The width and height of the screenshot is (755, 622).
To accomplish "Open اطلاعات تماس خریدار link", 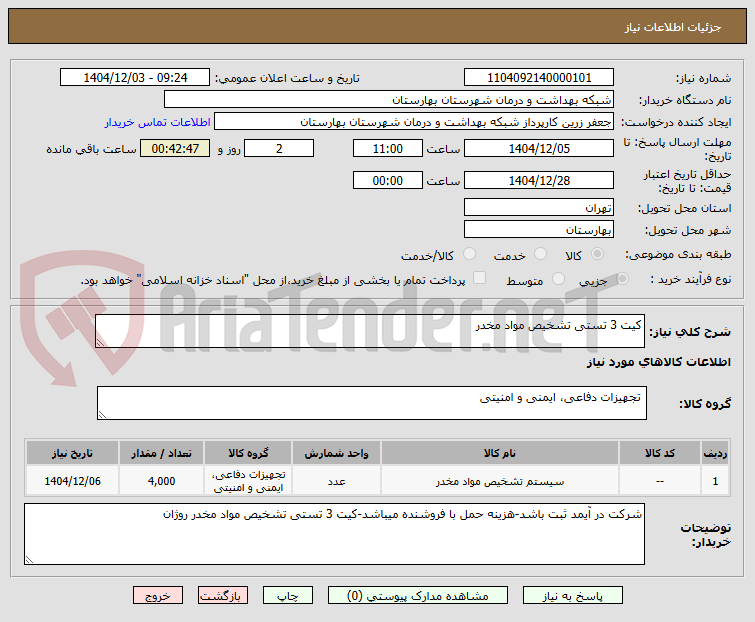I will [157, 122].
